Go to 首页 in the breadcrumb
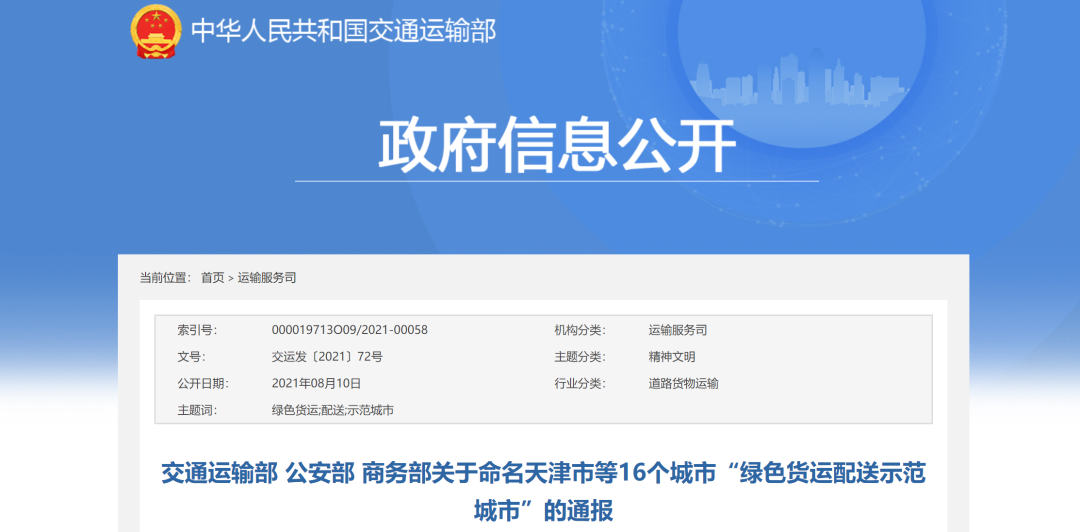Screen dimensions: 1080x532 pos(212,278)
